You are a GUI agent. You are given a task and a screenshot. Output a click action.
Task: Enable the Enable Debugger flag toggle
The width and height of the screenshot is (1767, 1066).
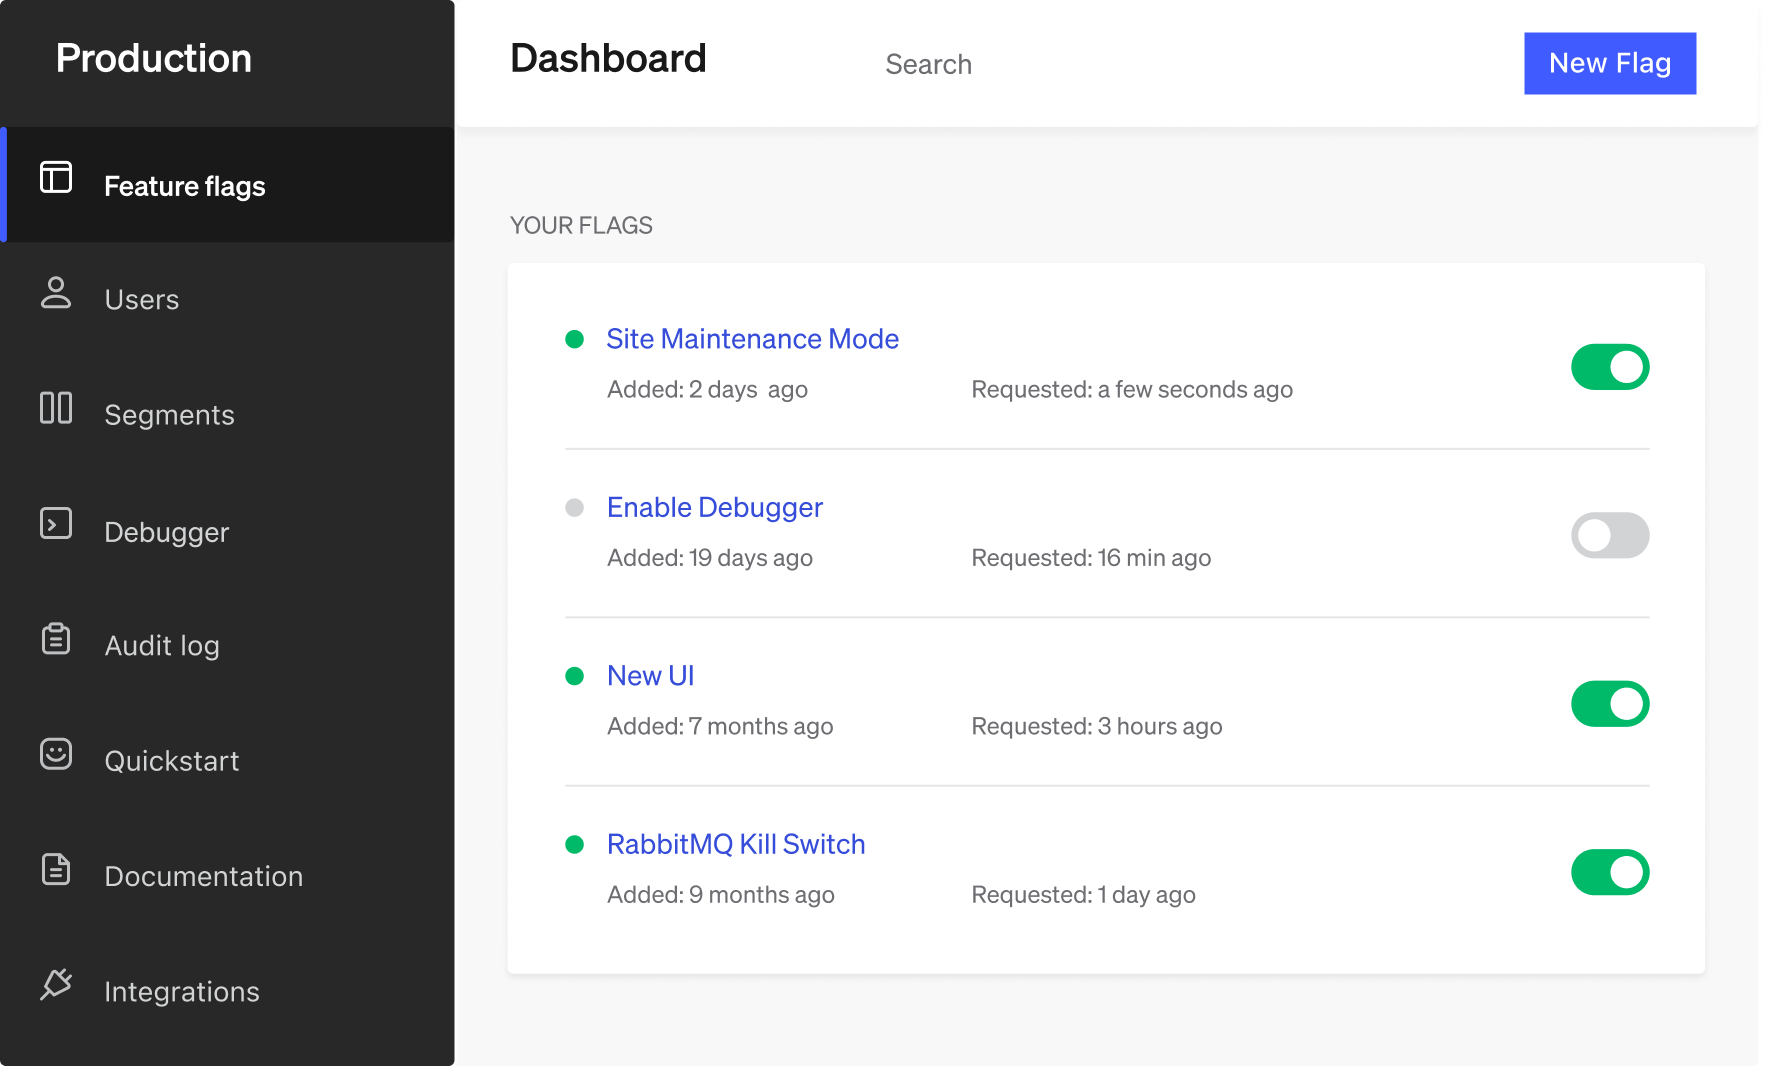[1609, 536]
